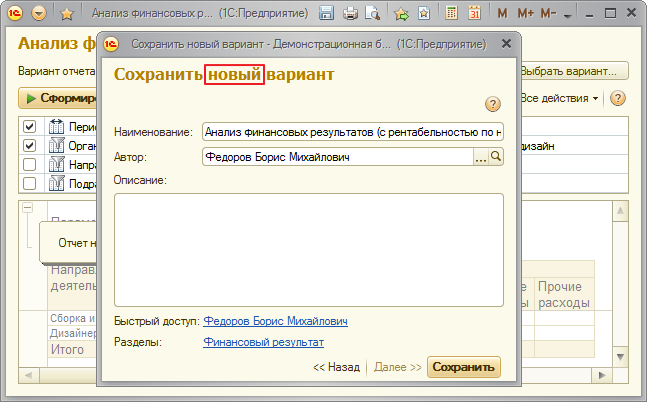647x402 pixels.
Task: Toggle the first checkbox in the settings list
Action: coord(30,127)
